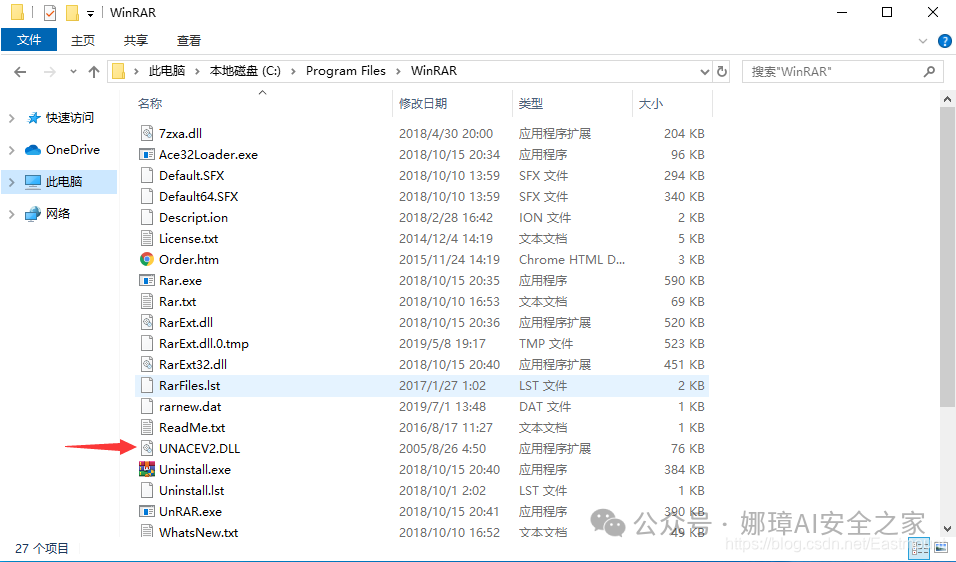Click the RarFiles.lst file icon
The height and width of the screenshot is (562, 956).
[146, 386]
